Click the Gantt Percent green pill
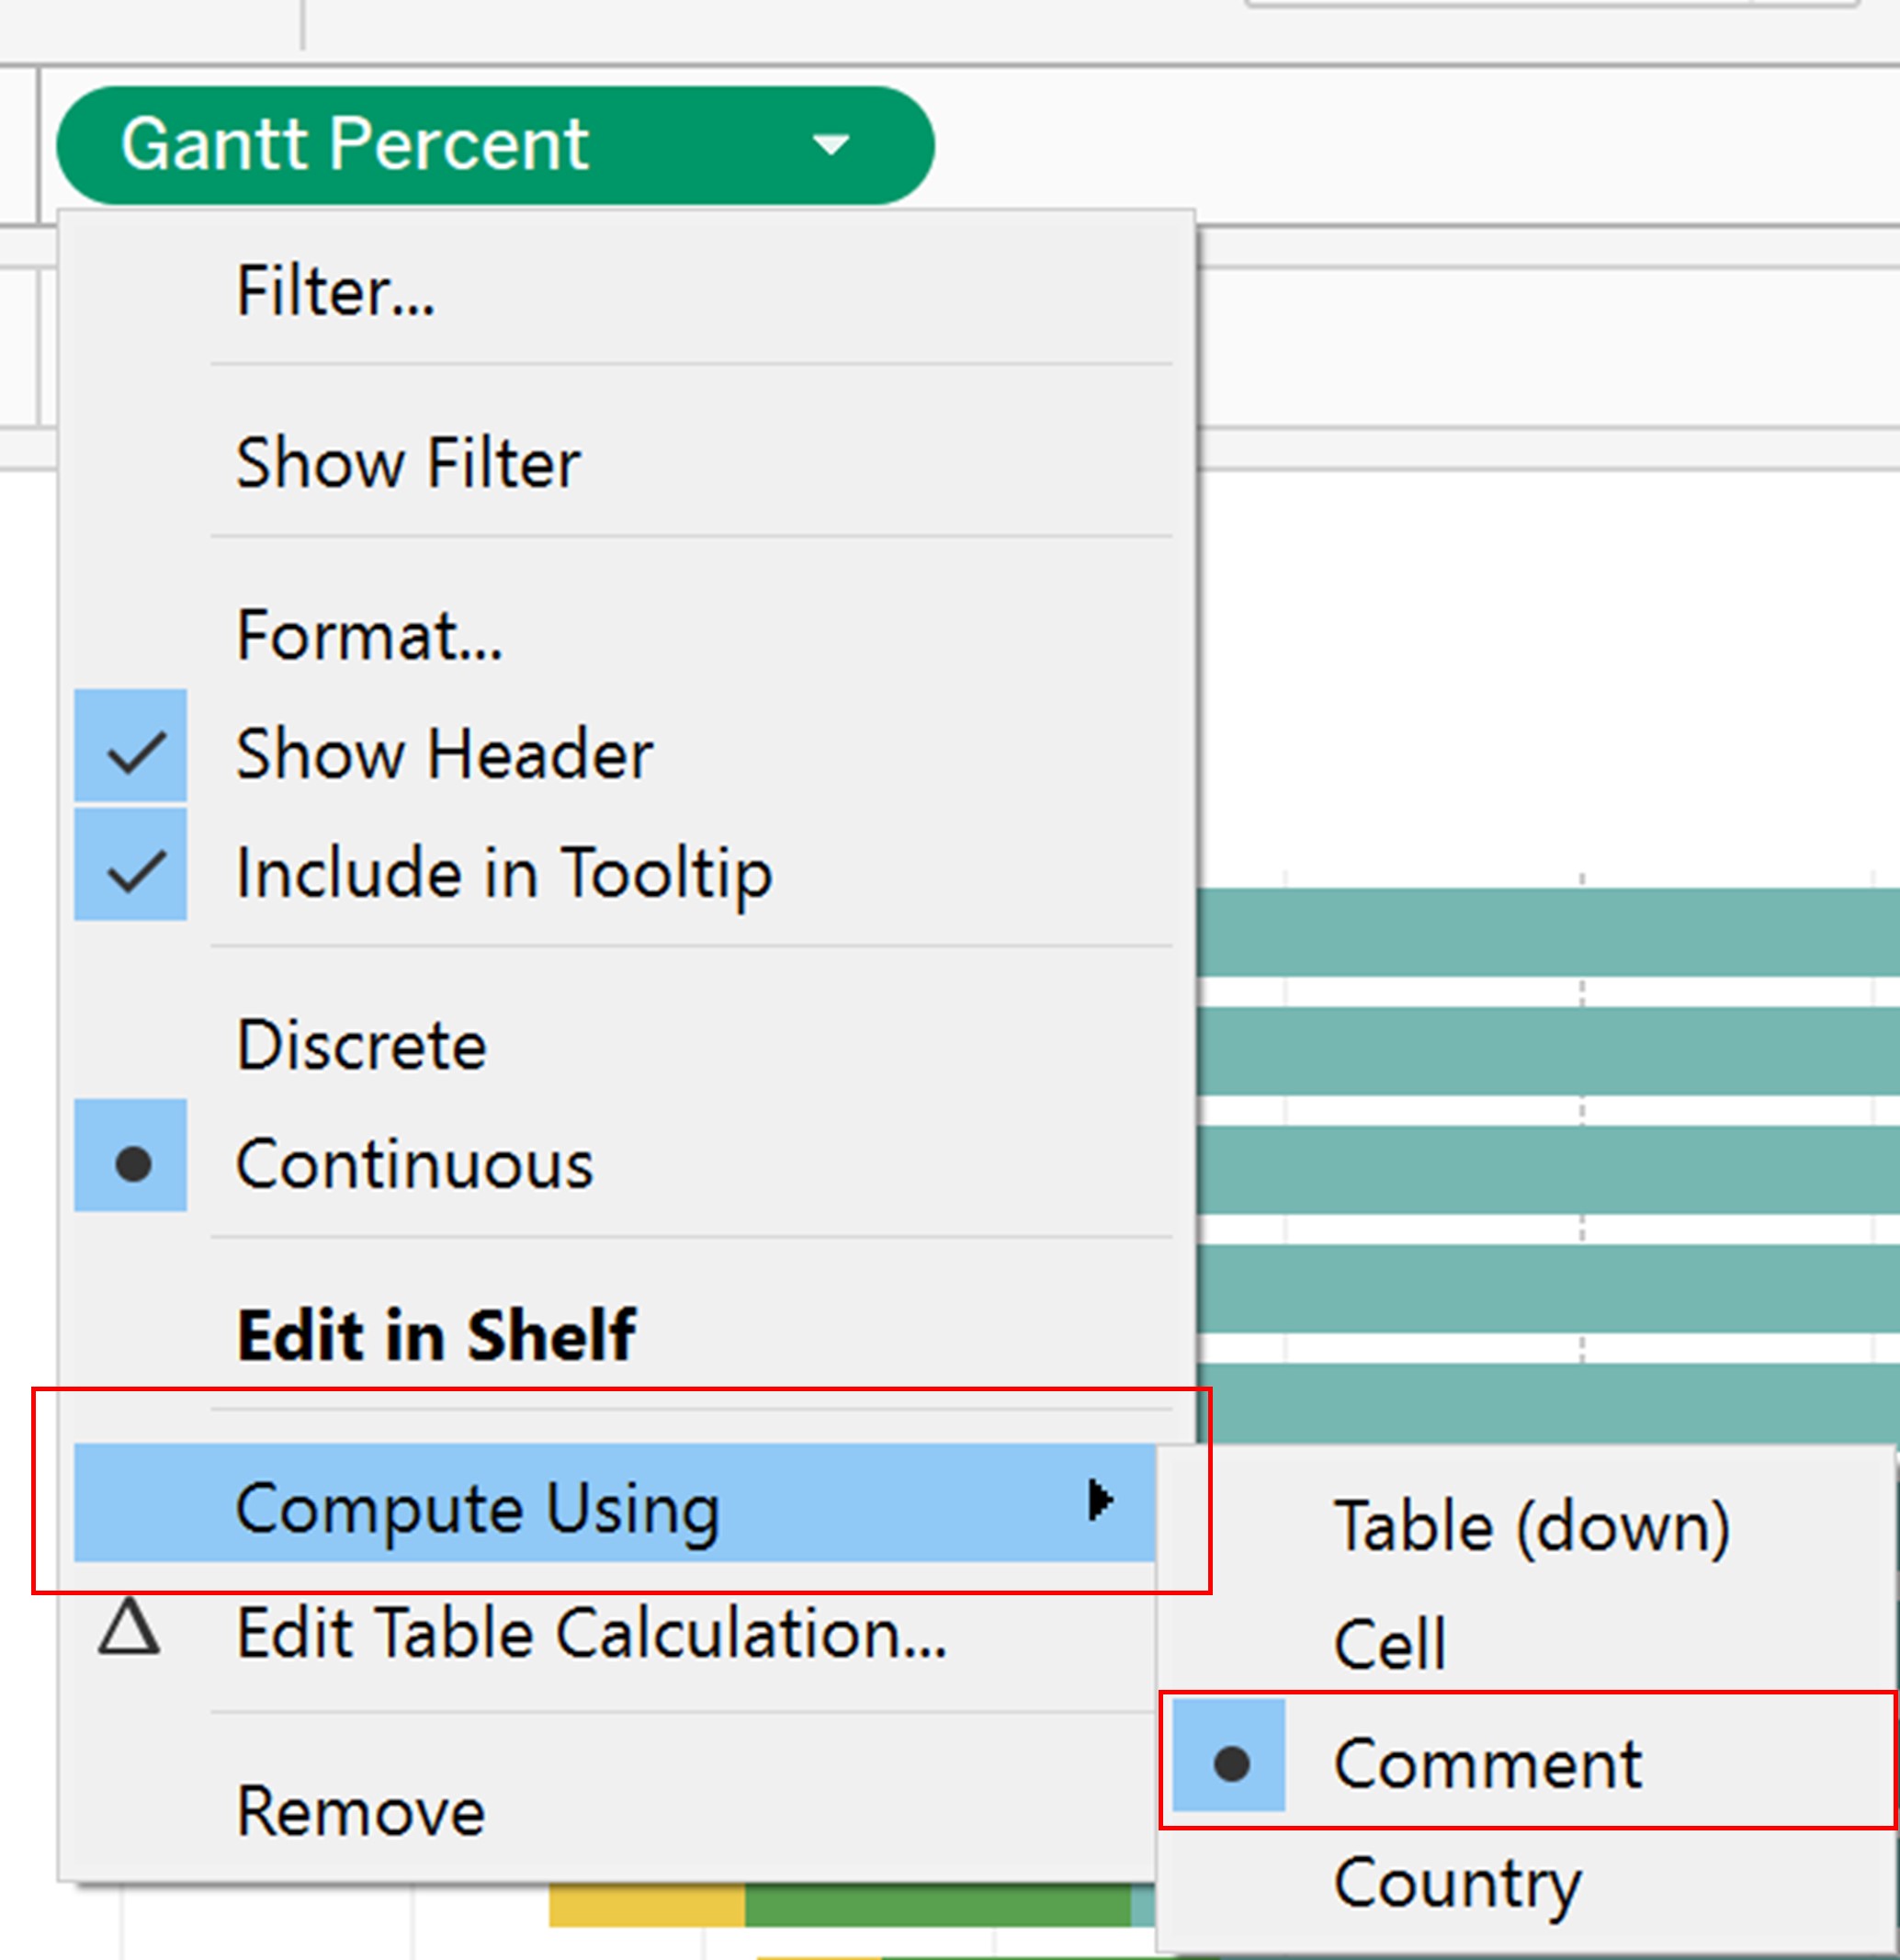1900x1960 pixels. (x=400, y=146)
